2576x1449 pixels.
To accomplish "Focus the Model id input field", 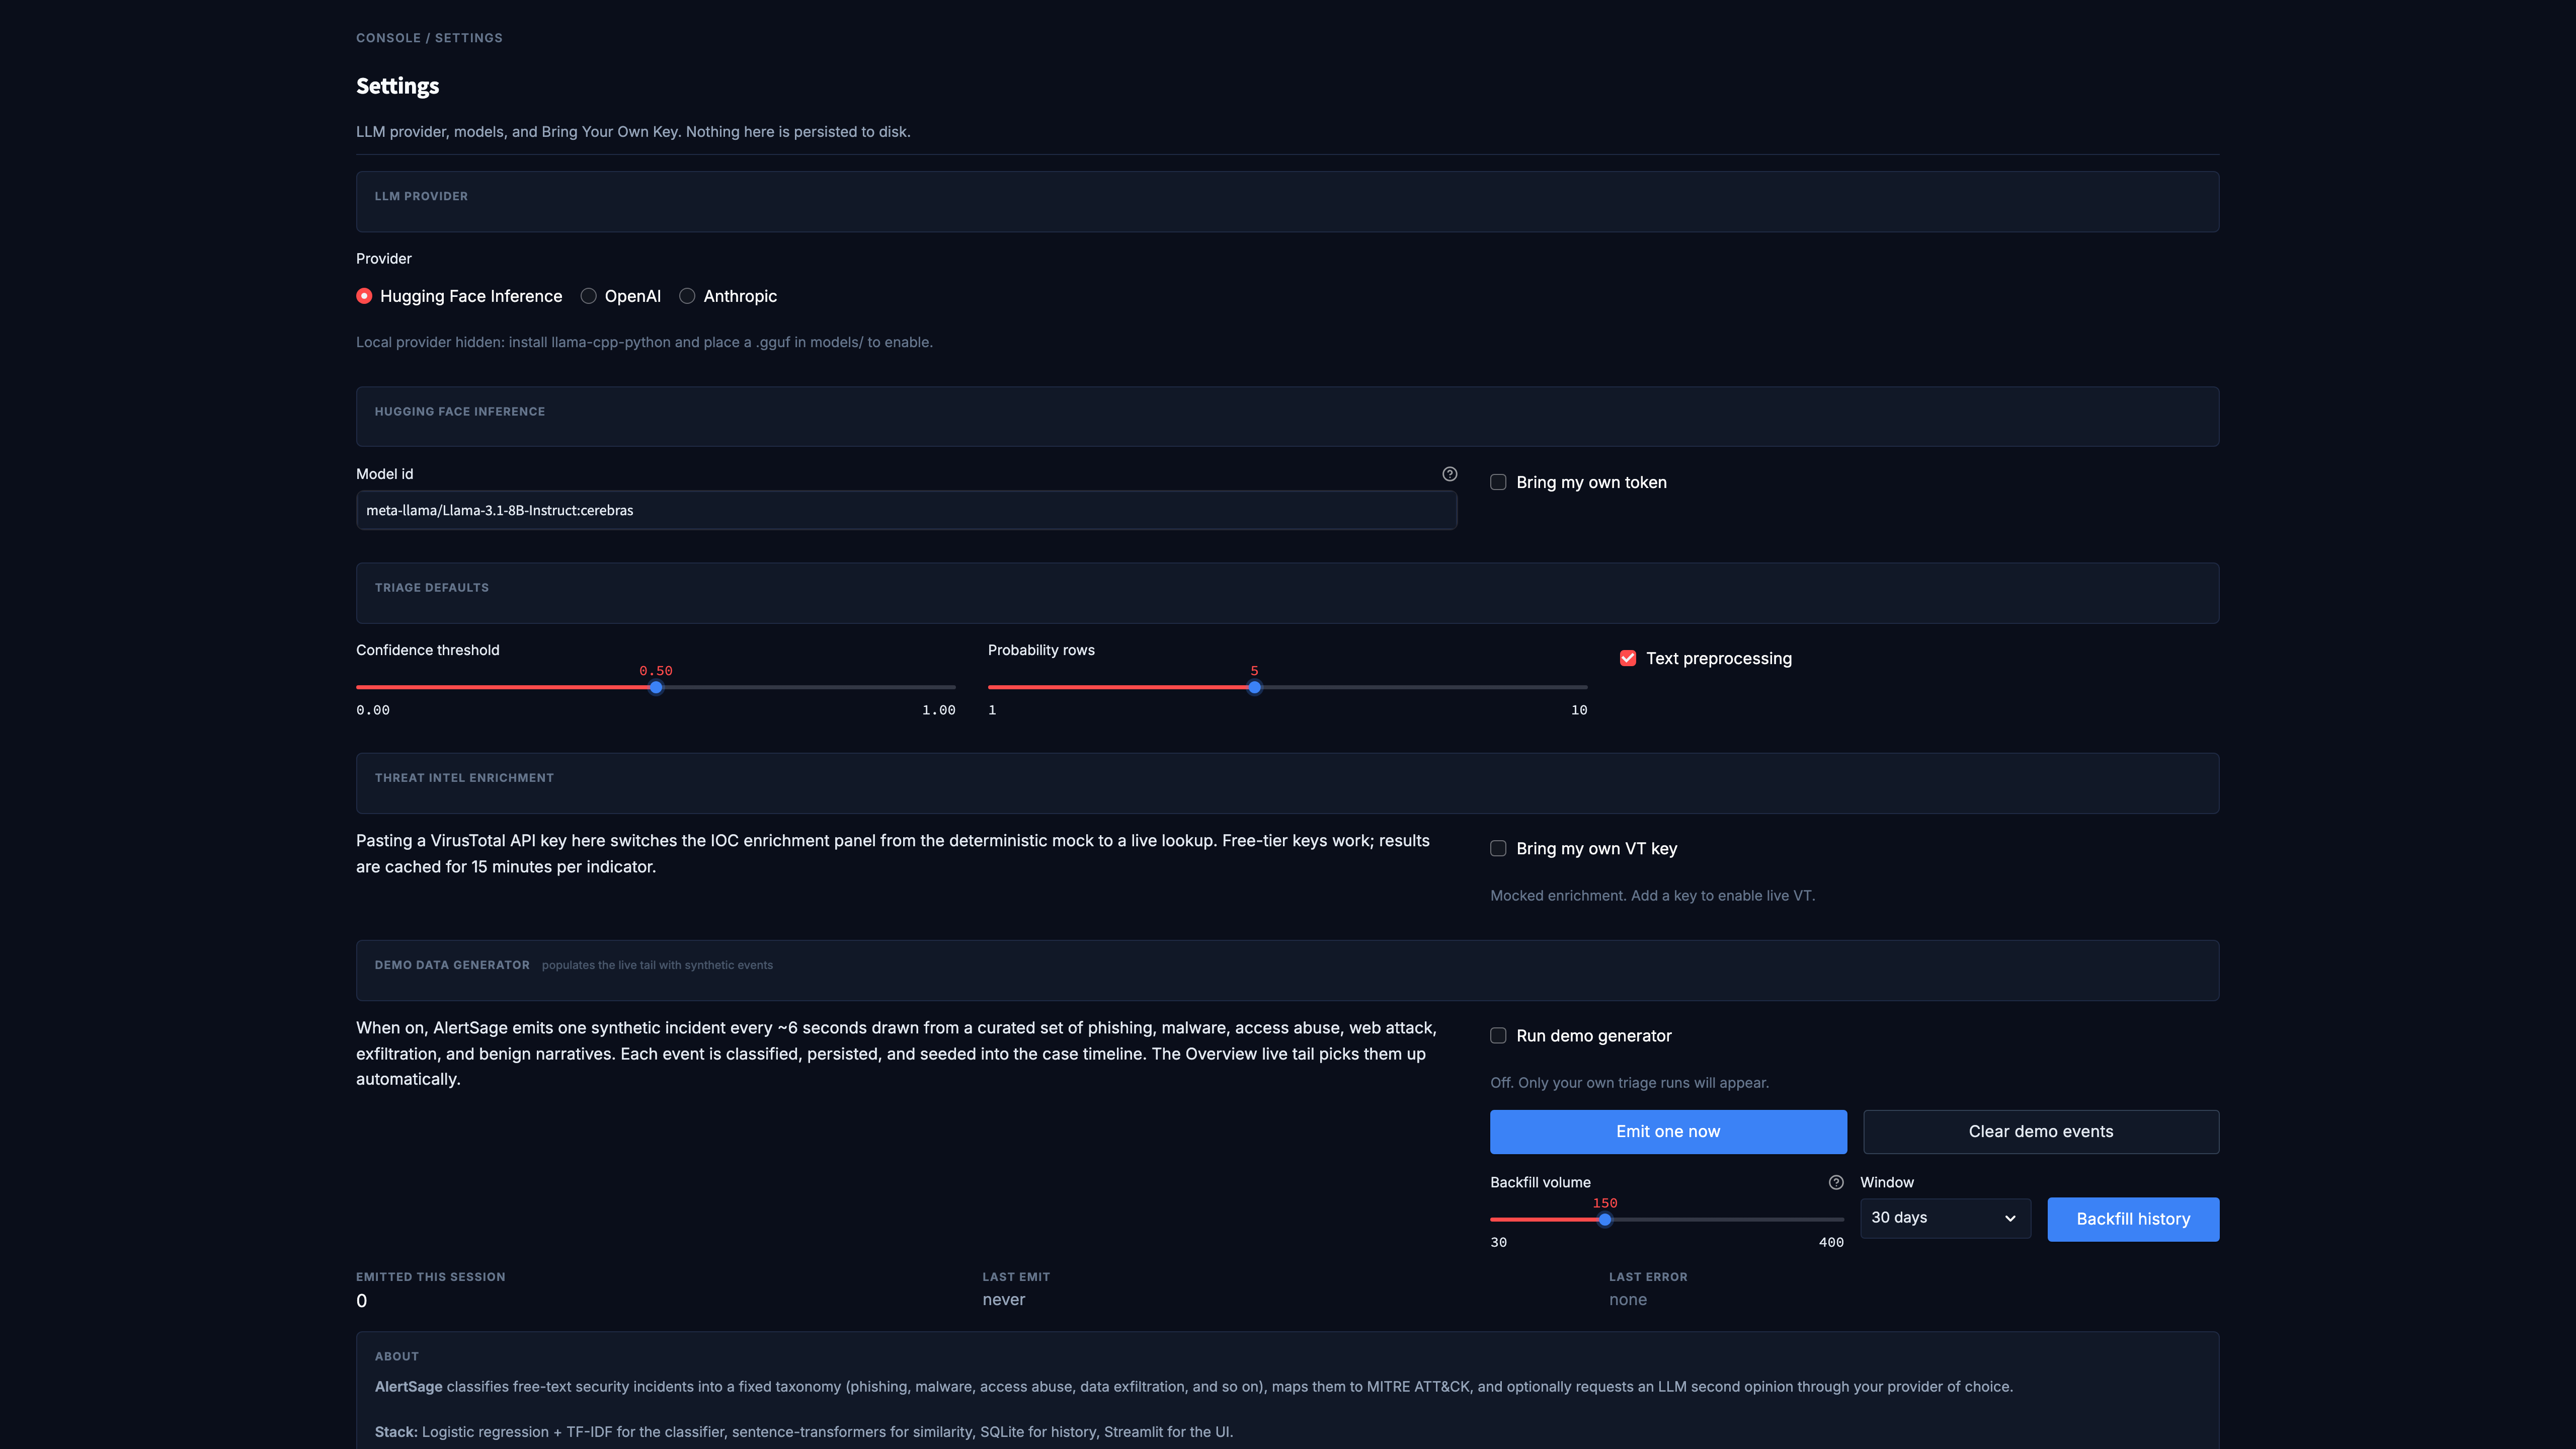I will (x=906, y=510).
